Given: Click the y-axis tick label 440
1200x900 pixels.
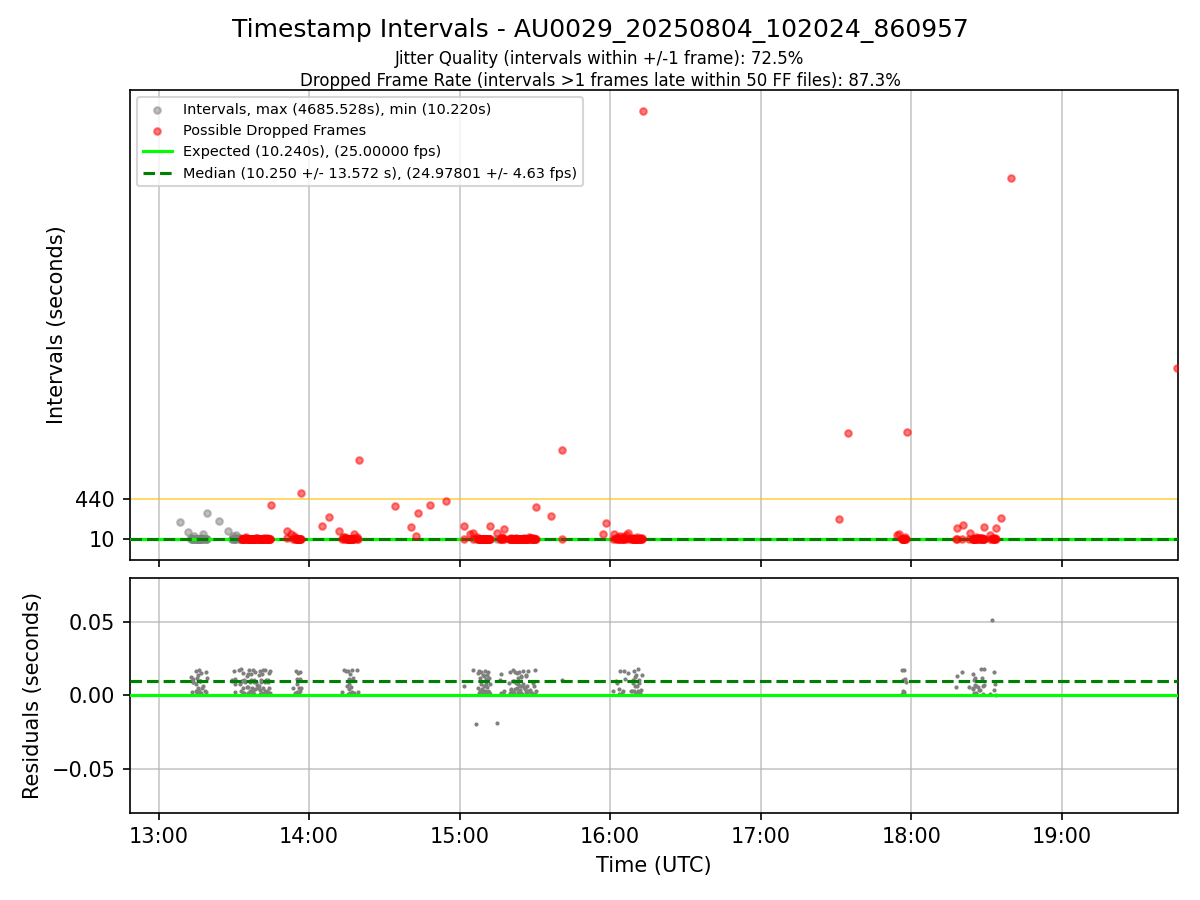Looking at the screenshot, I should click(95, 499).
